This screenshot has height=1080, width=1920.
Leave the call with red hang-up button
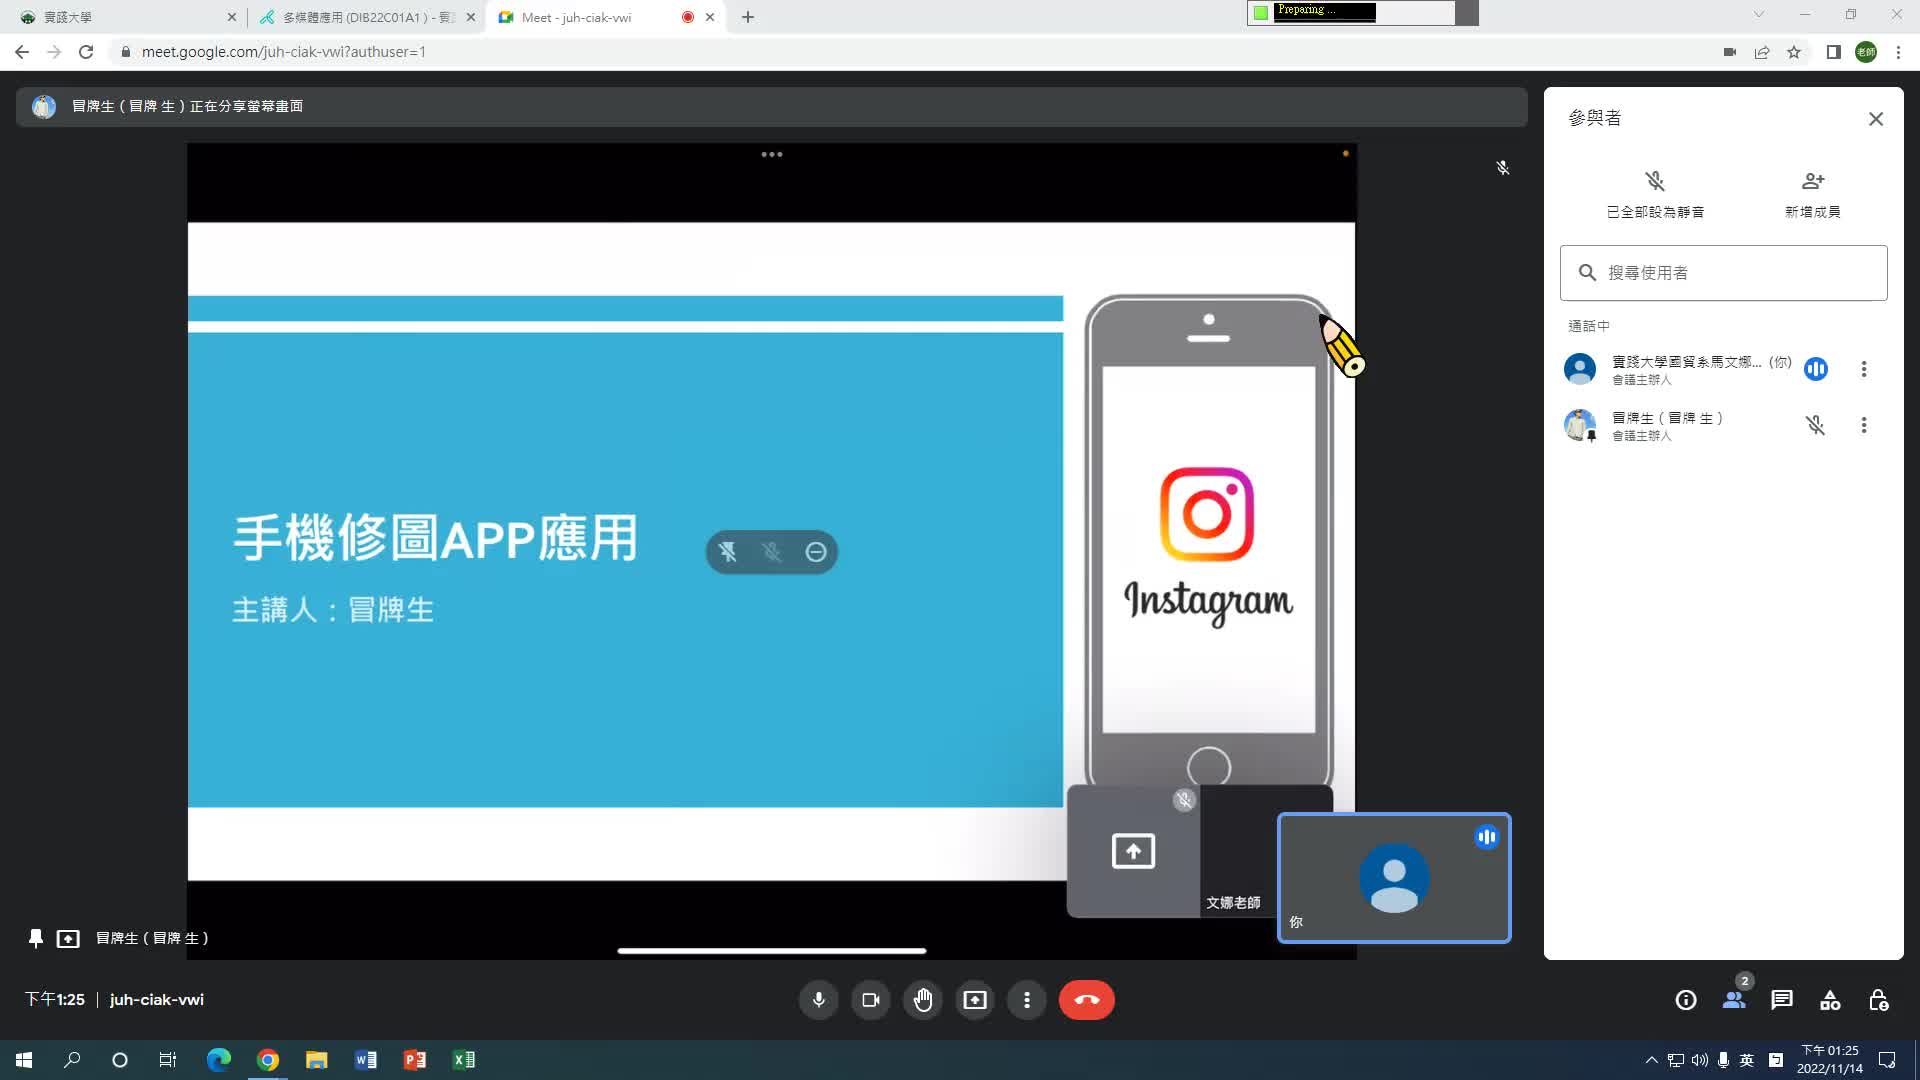point(1086,1000)
